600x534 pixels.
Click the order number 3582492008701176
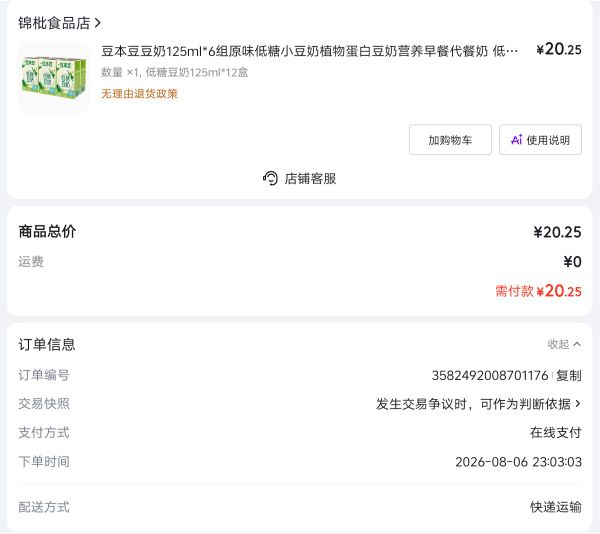[x=490, y=375]
